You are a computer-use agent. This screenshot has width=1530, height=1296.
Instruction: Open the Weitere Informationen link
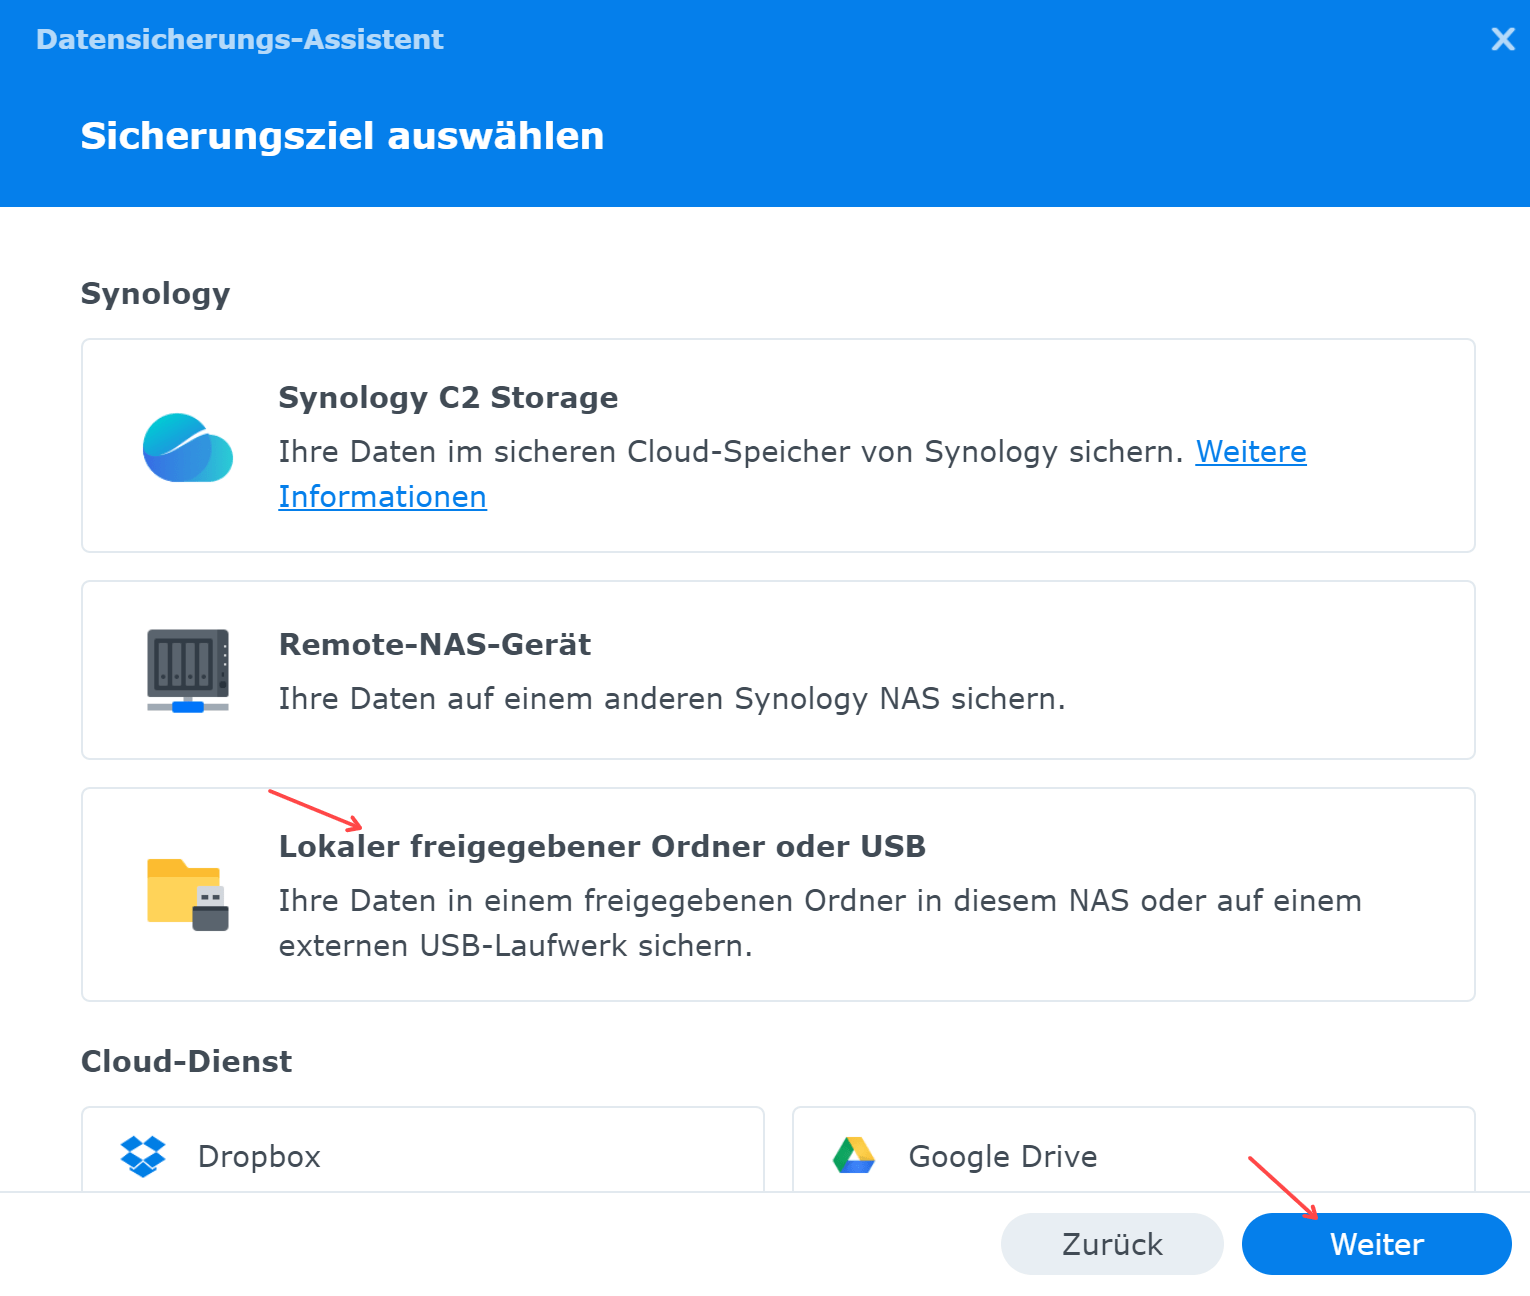point(1250,452)
